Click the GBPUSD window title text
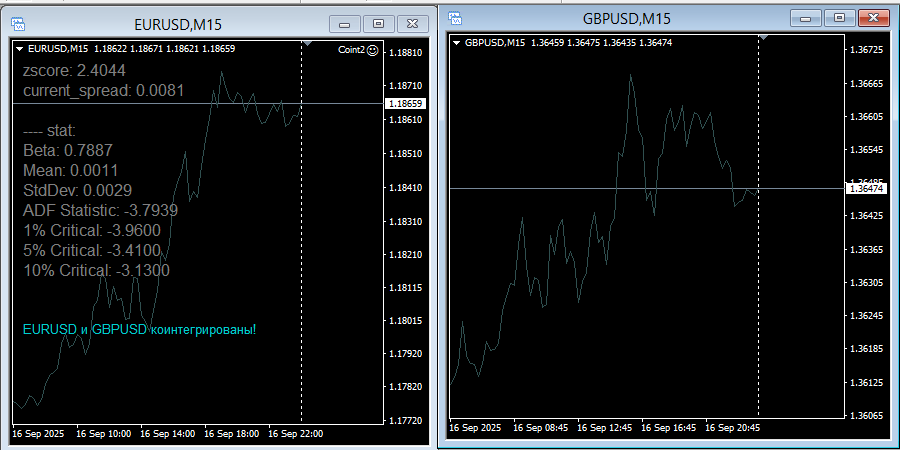Viewport: 900px width, 450px height. pyautogui.click(x=627, y=18)
